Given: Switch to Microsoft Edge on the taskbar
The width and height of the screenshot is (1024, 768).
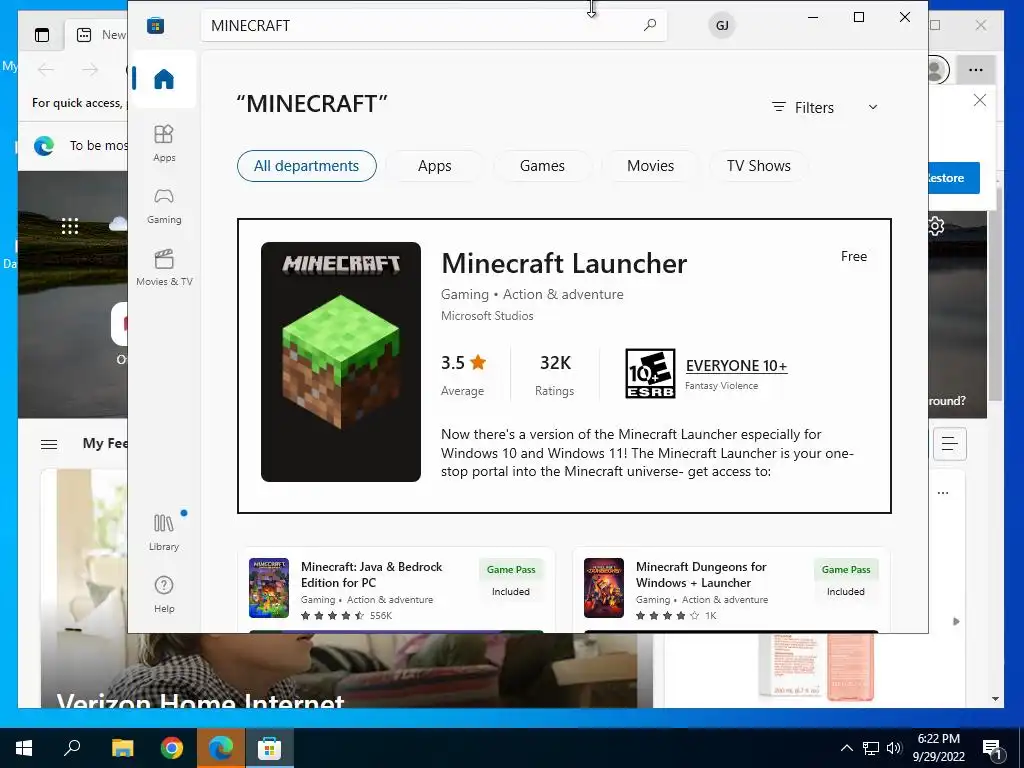Looking at the screenshot, I should click(221, 748).
